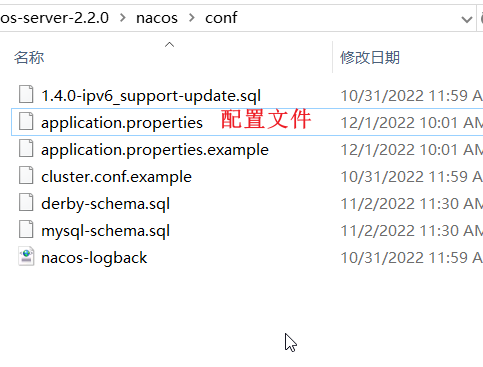Click the application.properties.example file icon

(26, 148)
